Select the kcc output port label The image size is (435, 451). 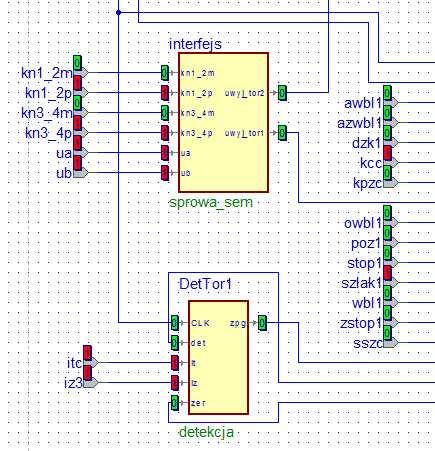(371, 163)
